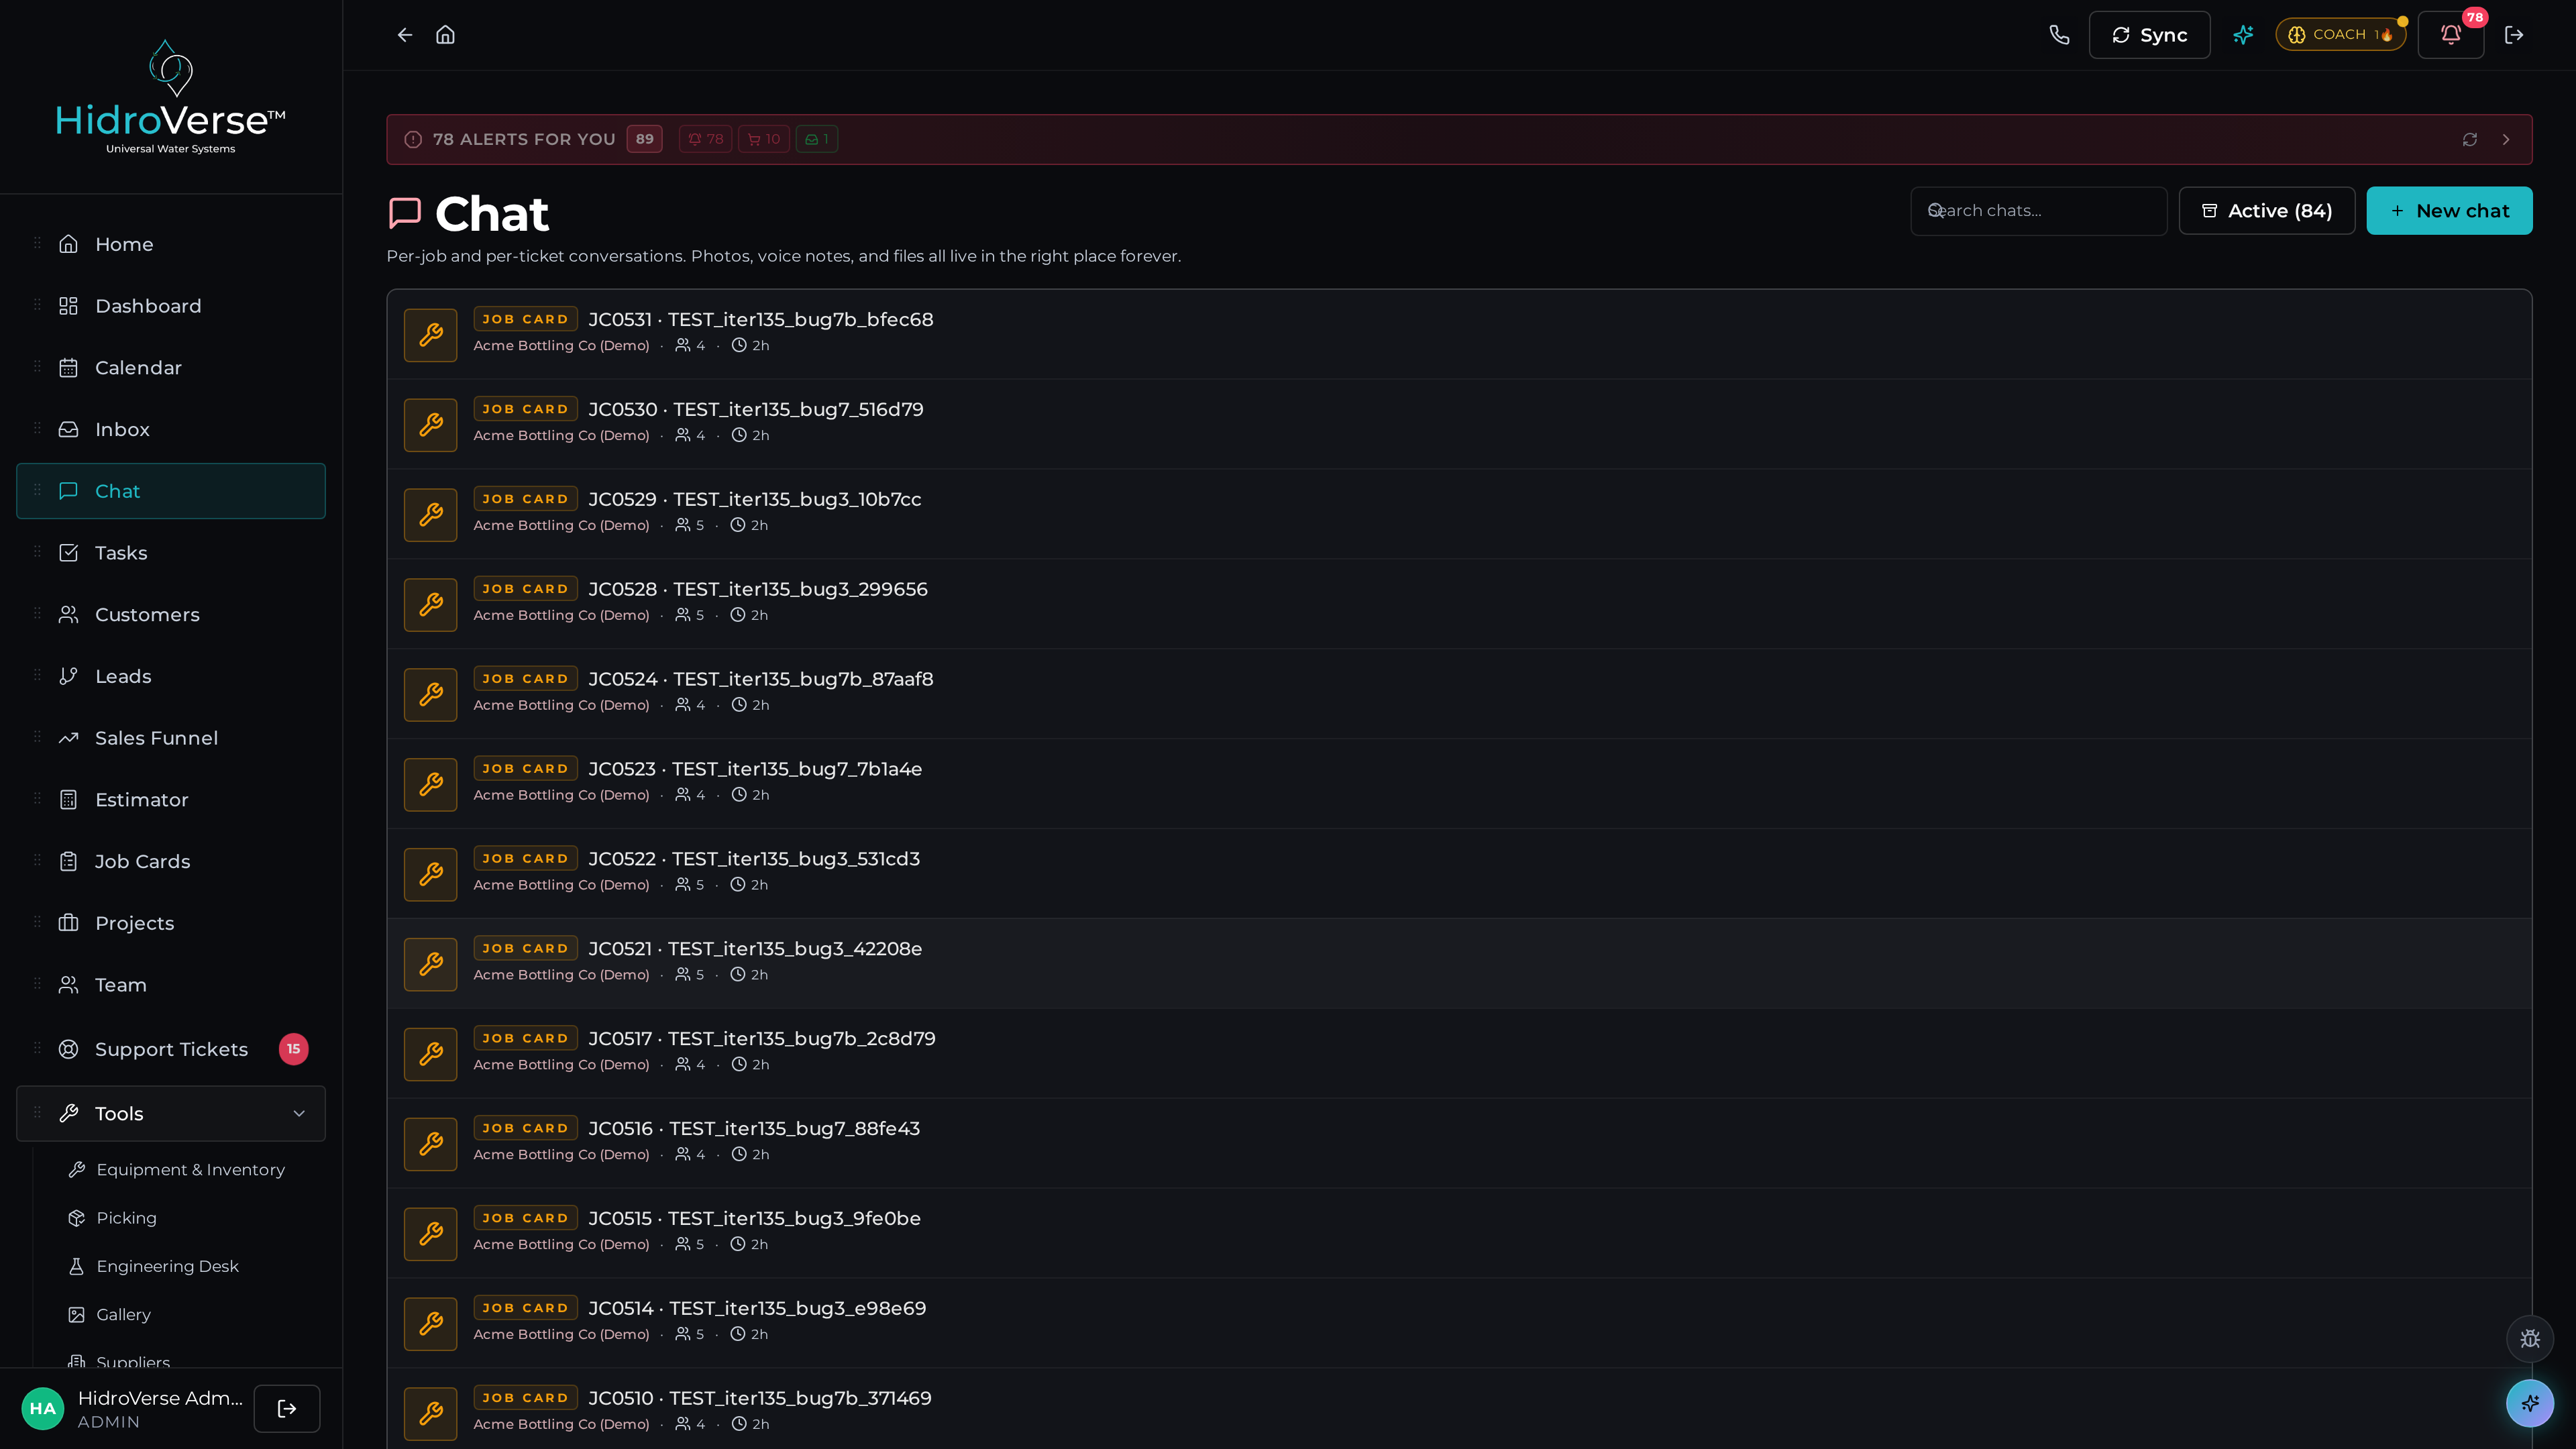Open the bug report icon at bottom right
The image size is (2576, 1449).
2530,1339
